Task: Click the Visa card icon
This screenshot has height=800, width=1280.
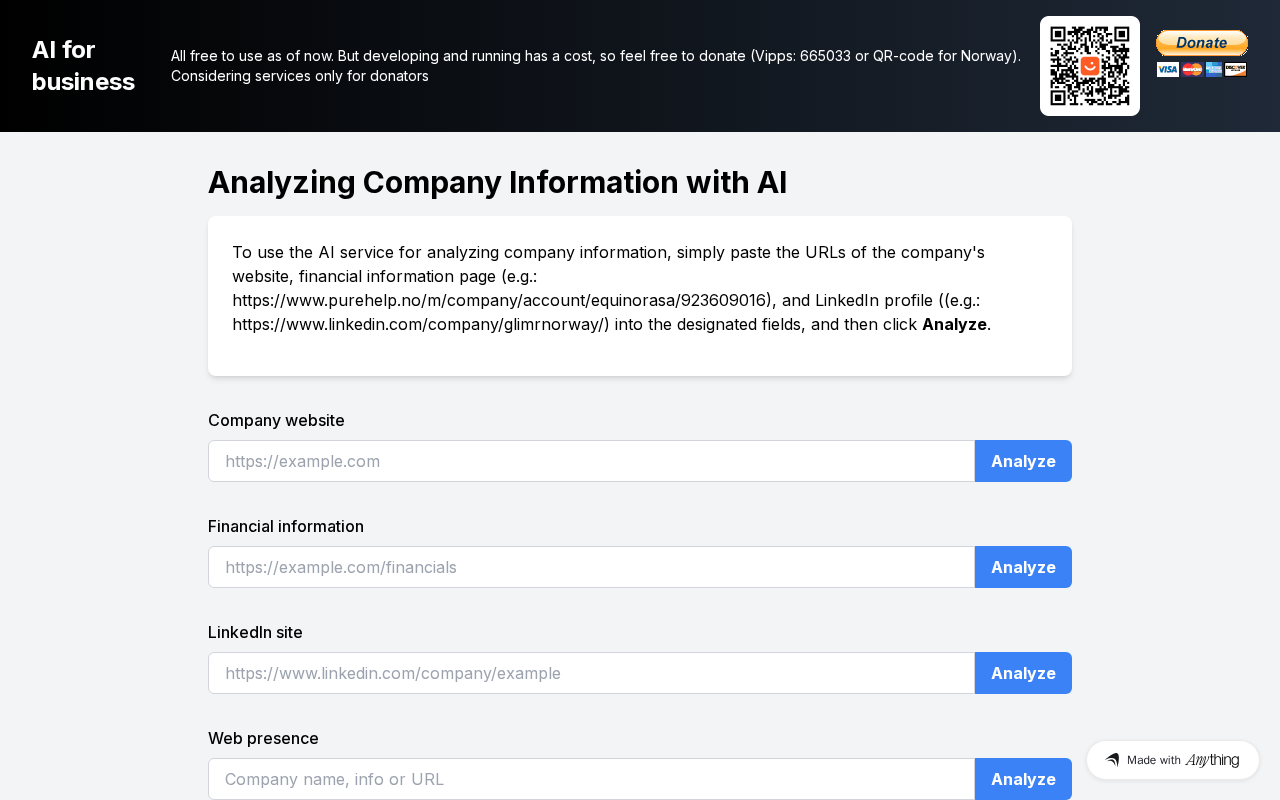Action: (1167, 69)
